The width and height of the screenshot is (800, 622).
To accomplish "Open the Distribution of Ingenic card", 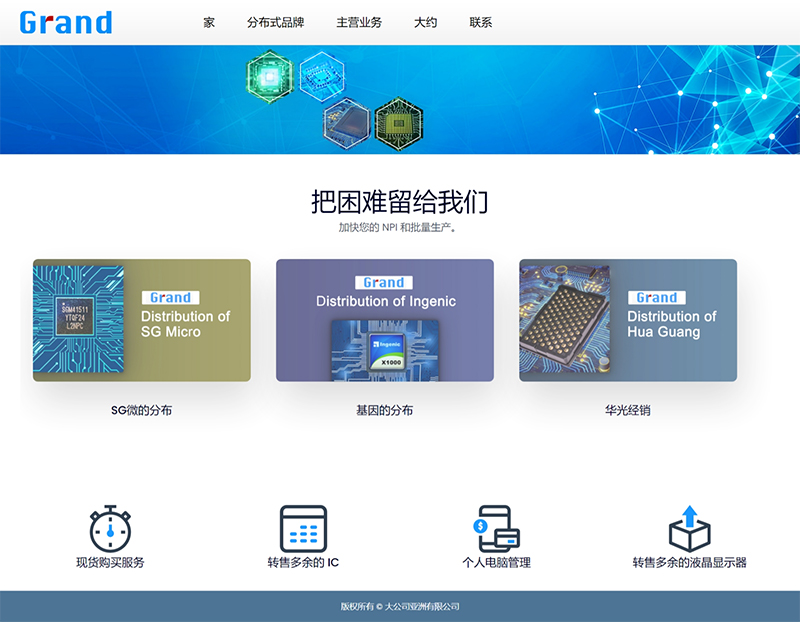I will click(385, 320).
